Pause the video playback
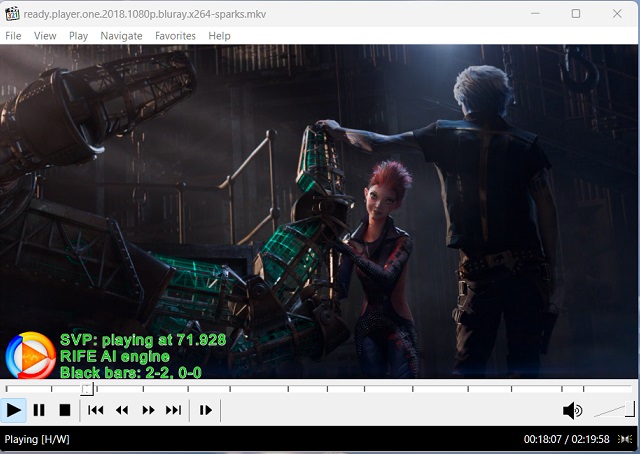This screenshot has width=640, height=454. click(x=39, y=410)
